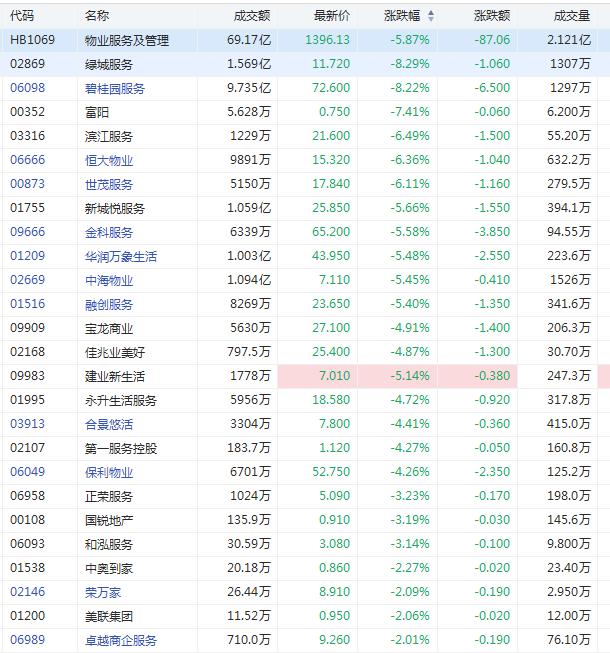Open the 华润万象生活 stock link
Image resolution: width=610 pixels, height=653 pixels.
pos(121,256)
